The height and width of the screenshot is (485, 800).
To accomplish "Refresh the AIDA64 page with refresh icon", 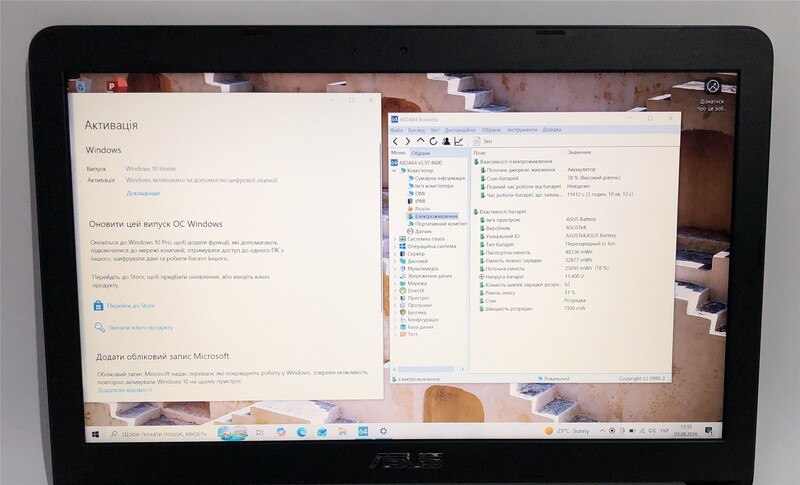I will 433,141.
